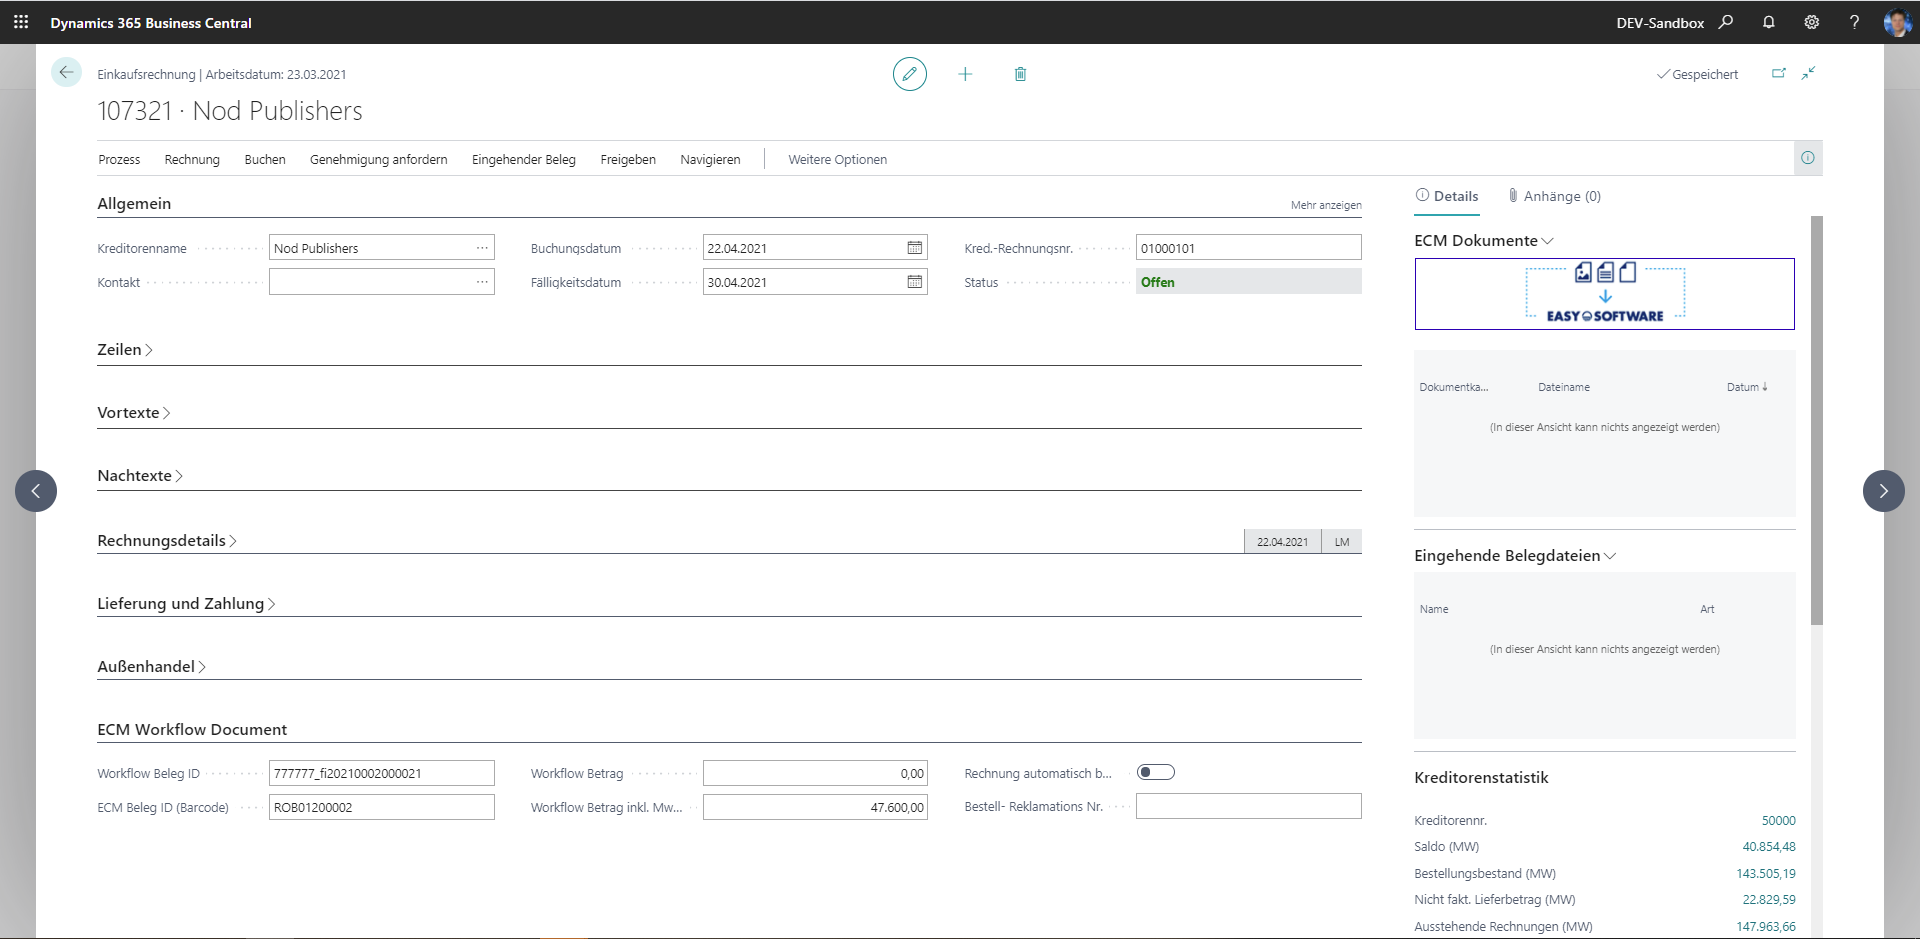Sort ECM documents by Datum column
The image size is (1920, 939).
point(1747,387)
